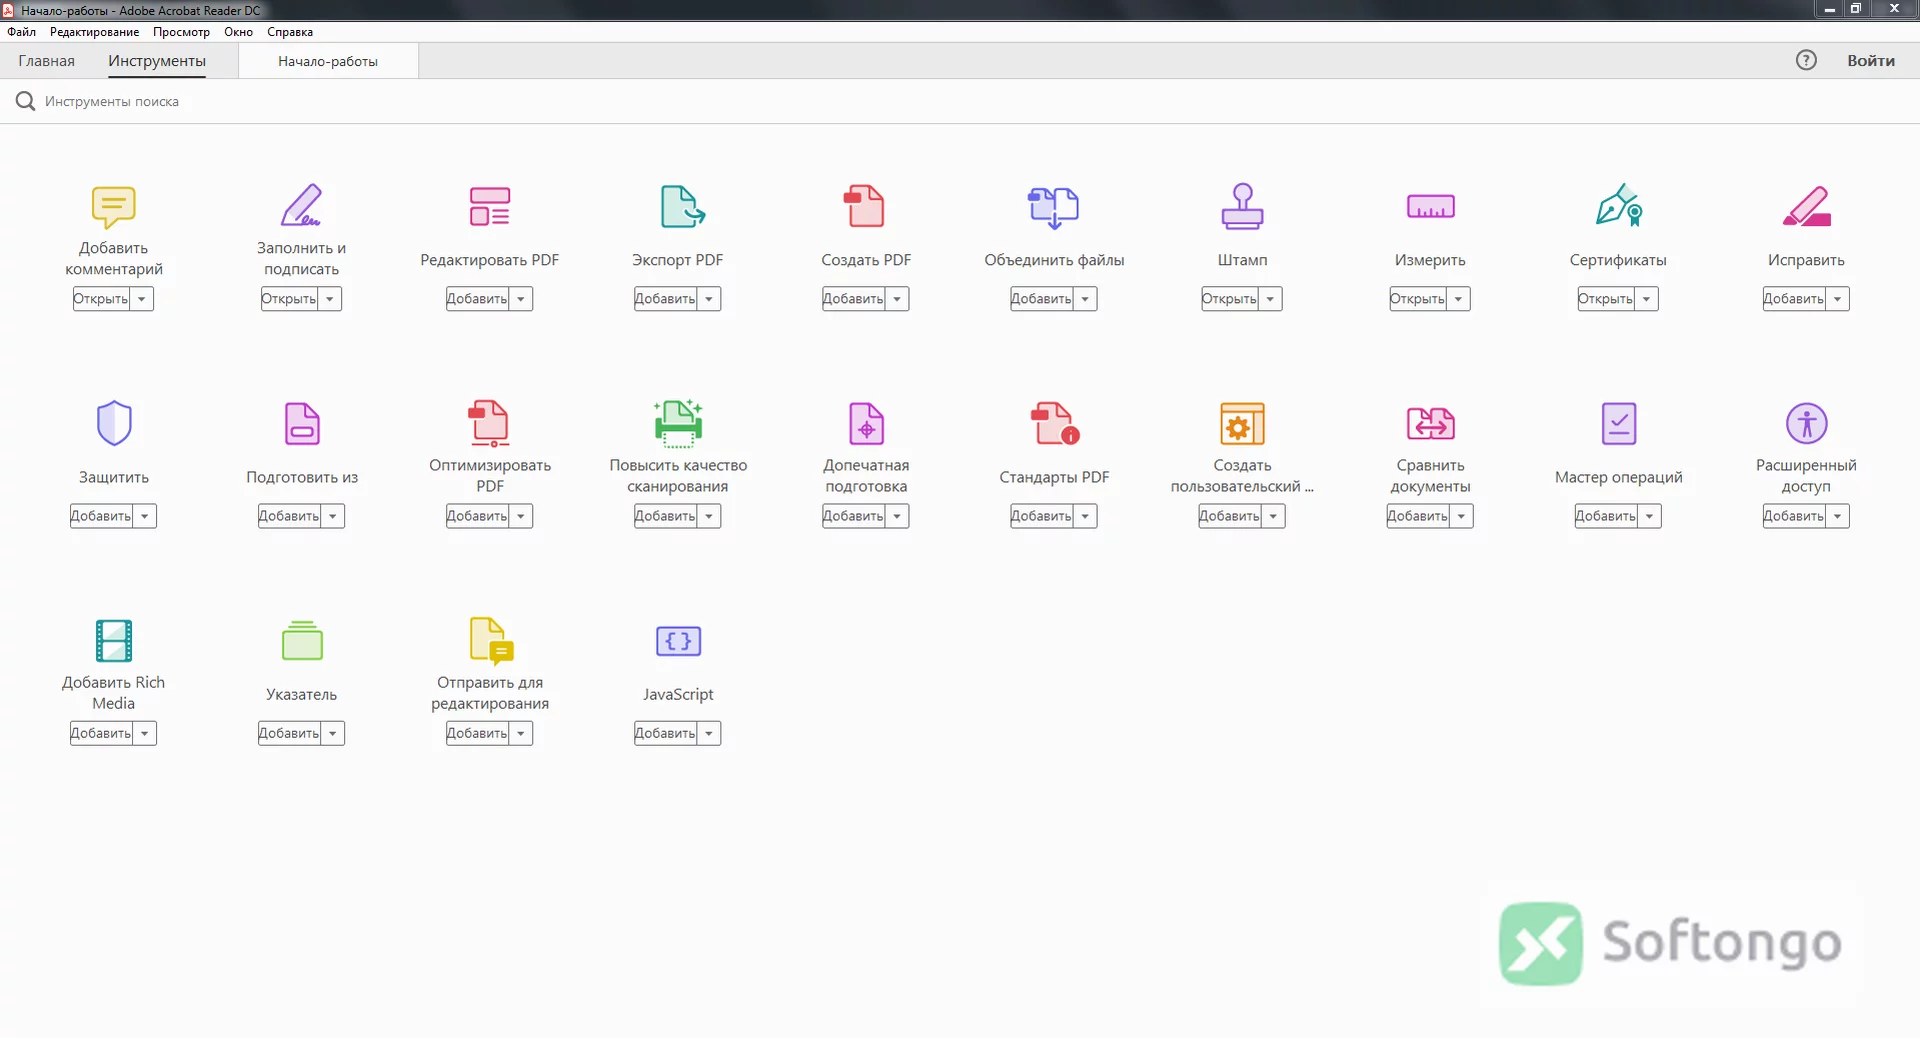Select the Add Comment speech bubble icon
The image size is (1920, 1038).
pyautogui.click(x=113, y=207)
